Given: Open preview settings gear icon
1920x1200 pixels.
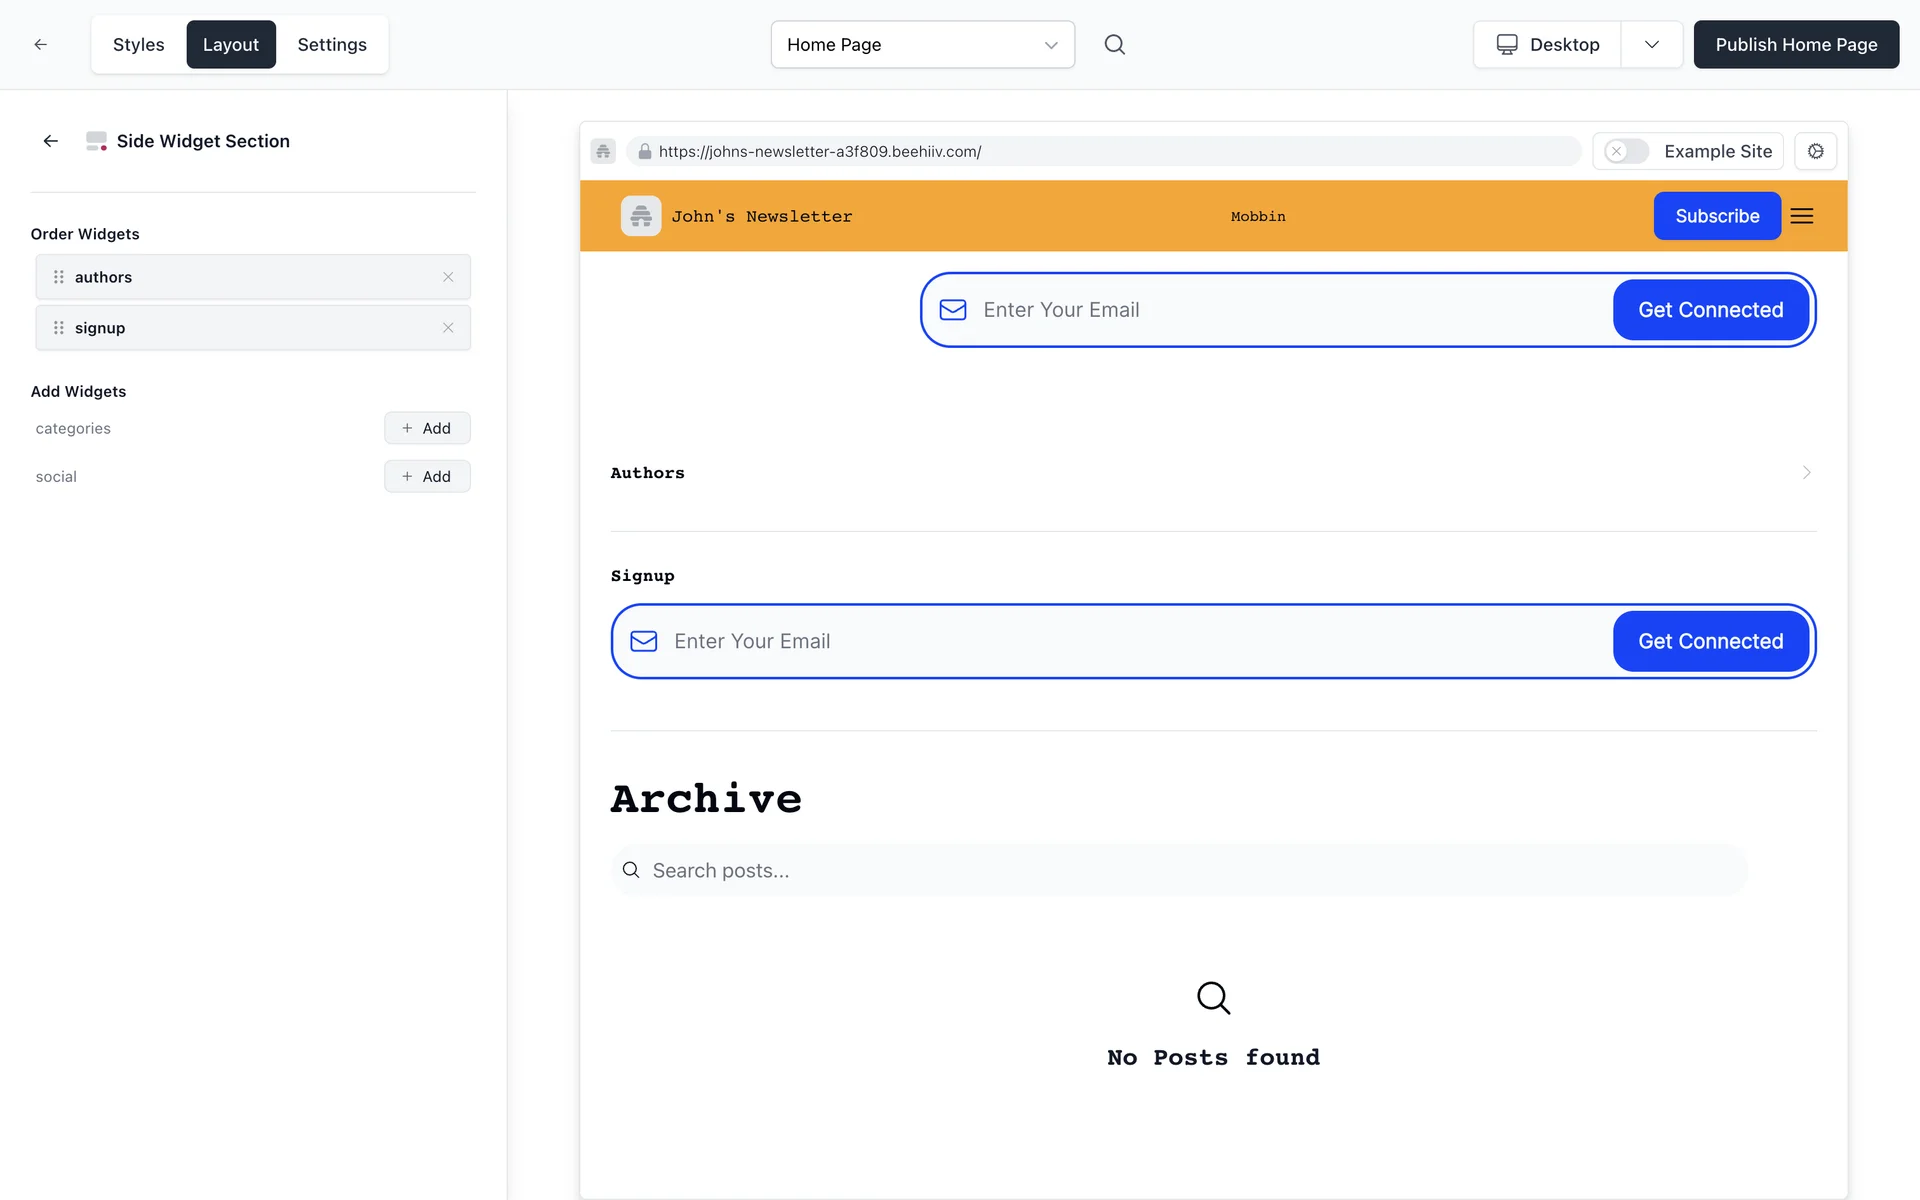Looking at the screenshot, I should coord(1815,151).
